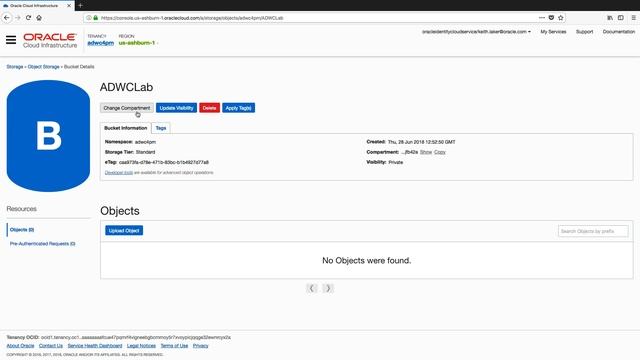Click the eTag value text
The image size is (640, 360).
point(164,162)
